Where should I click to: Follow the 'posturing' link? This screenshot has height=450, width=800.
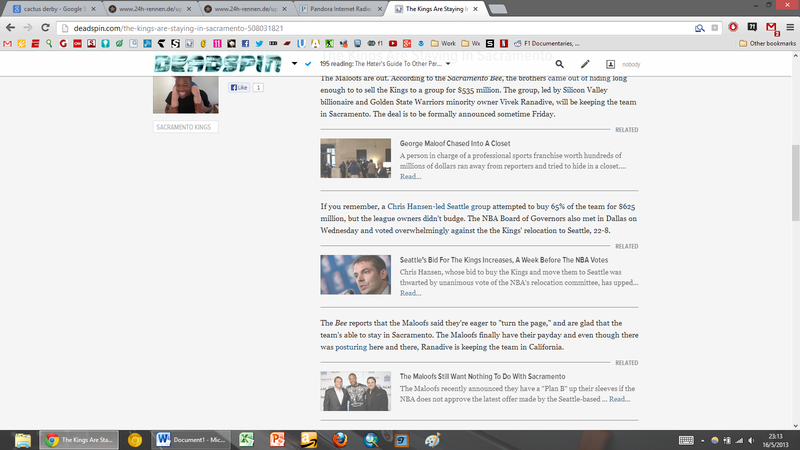coord(351,347)
